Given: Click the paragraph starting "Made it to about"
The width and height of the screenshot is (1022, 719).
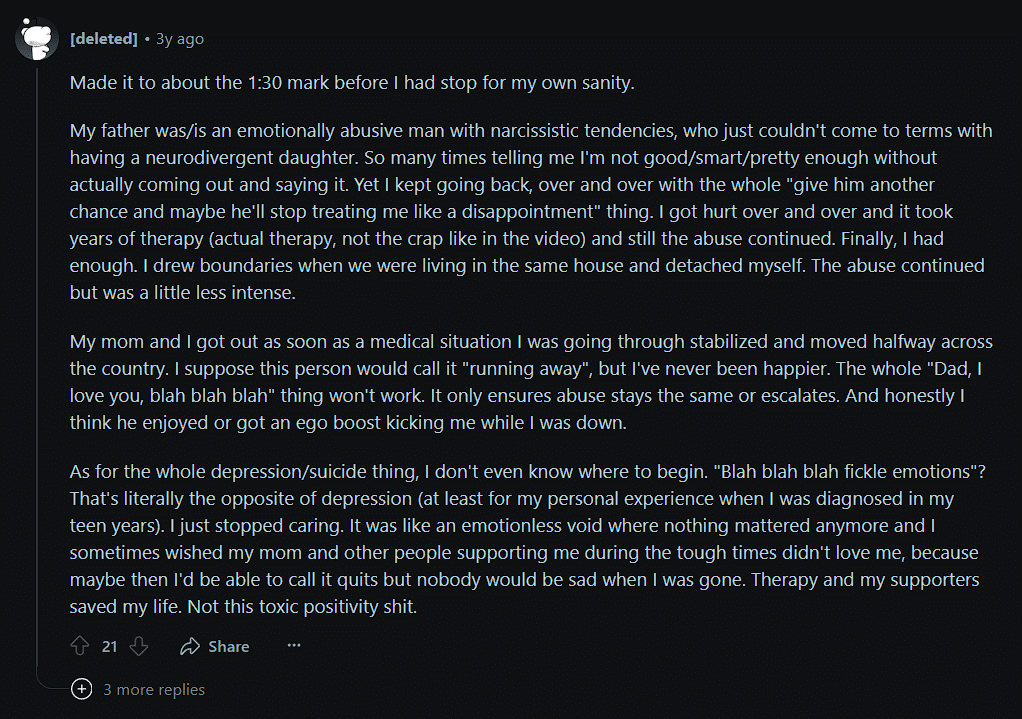Looking at the screenshot, I should click(x=352, y=83).
